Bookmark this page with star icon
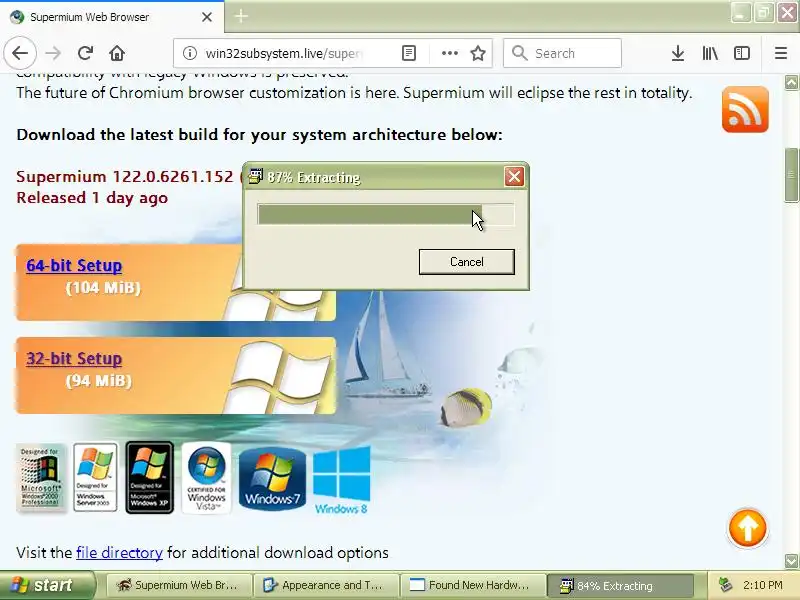 pyautogui.click(x=478, y=53)
